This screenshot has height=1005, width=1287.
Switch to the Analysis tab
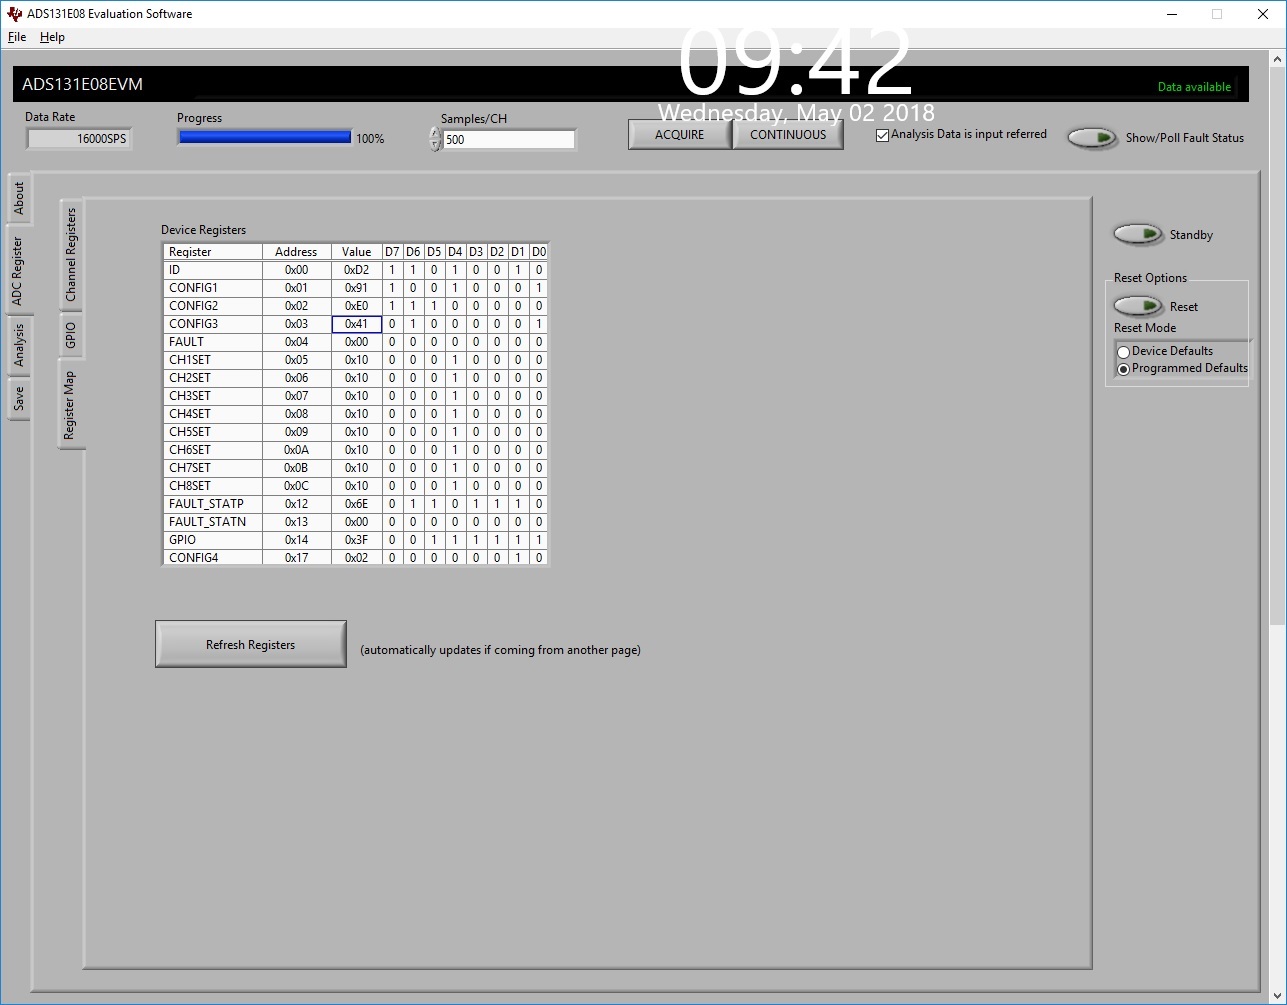click(19, 346)
